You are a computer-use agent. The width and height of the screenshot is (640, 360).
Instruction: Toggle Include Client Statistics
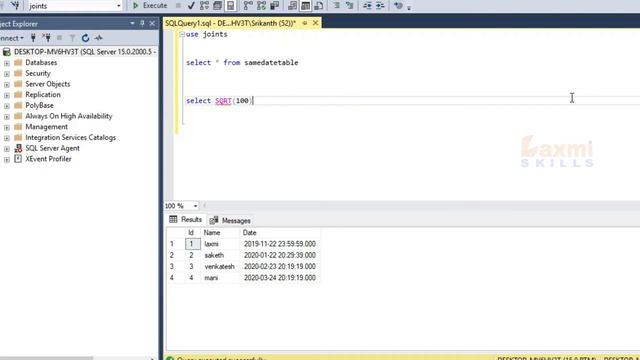(275, 6)
